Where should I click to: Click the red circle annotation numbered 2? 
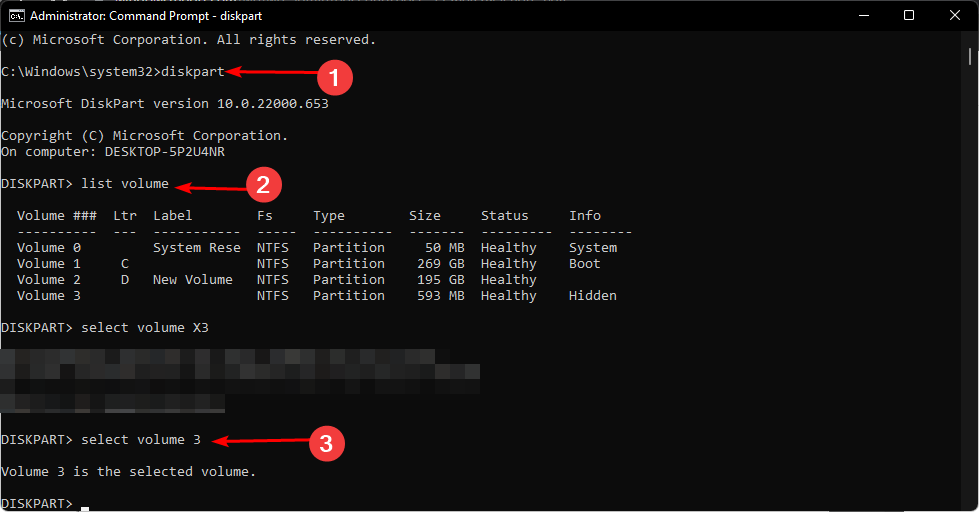click(263, 185)
